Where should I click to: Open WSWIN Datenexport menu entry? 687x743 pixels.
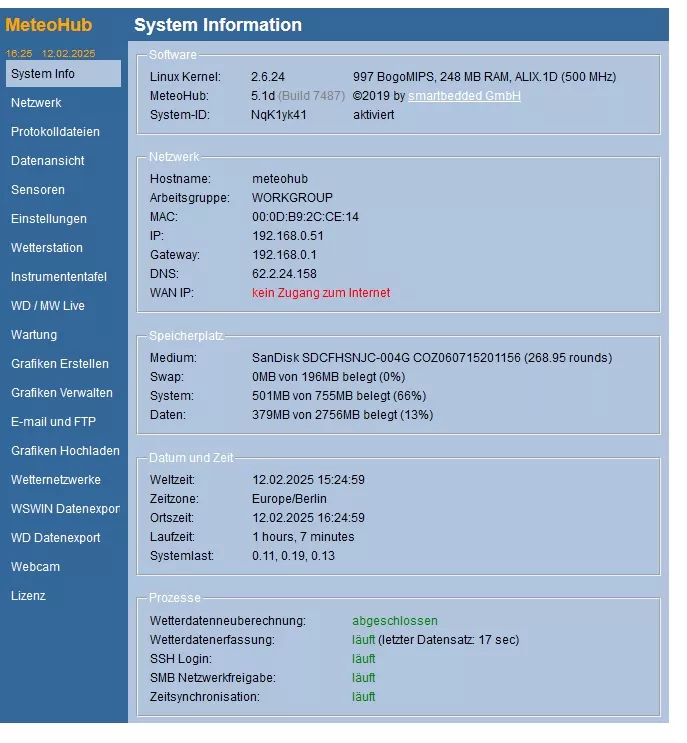65,509
